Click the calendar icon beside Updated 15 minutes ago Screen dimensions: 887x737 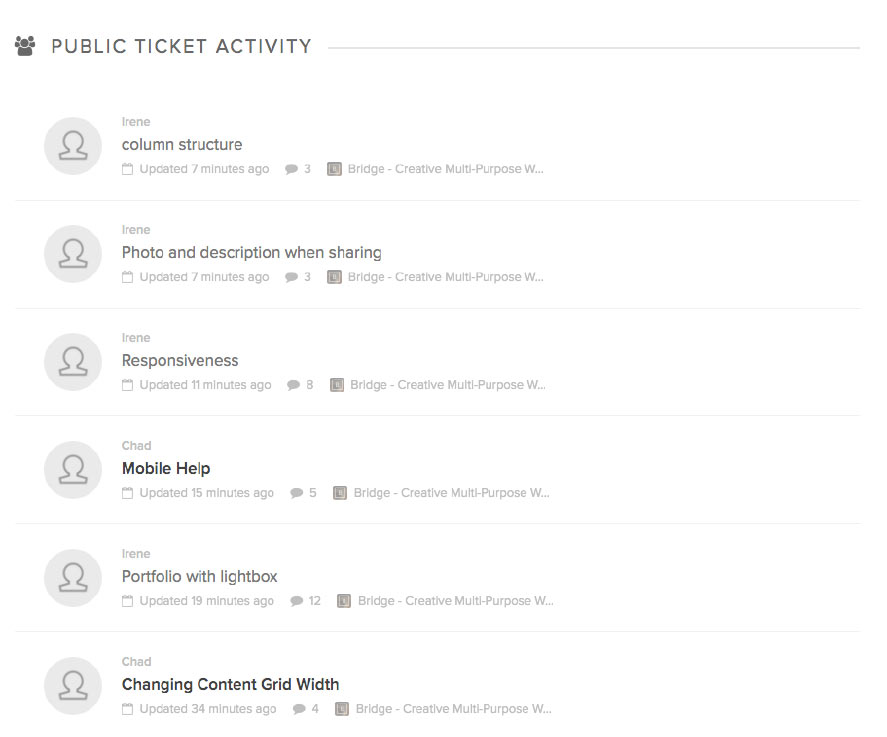click(x=128, y=493)
